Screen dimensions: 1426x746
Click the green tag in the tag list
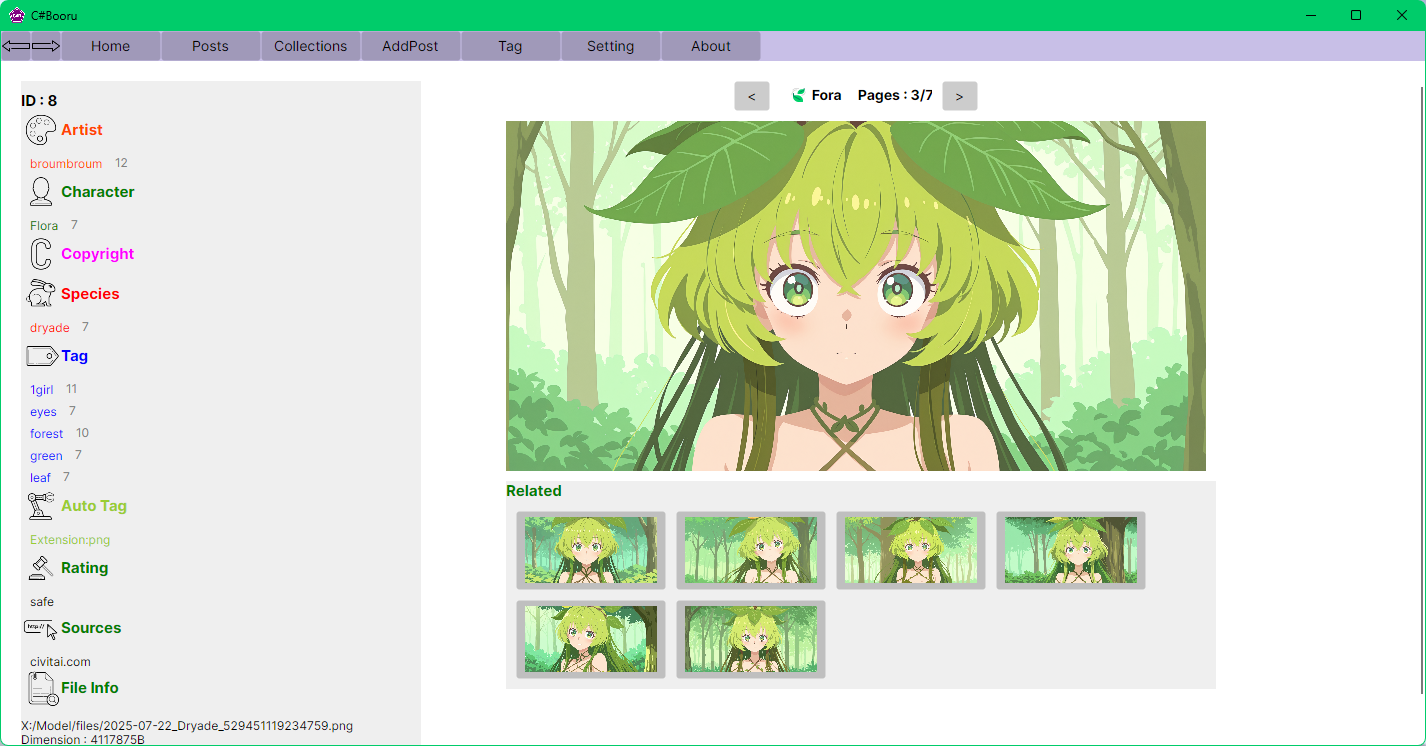tap(46, 456)
